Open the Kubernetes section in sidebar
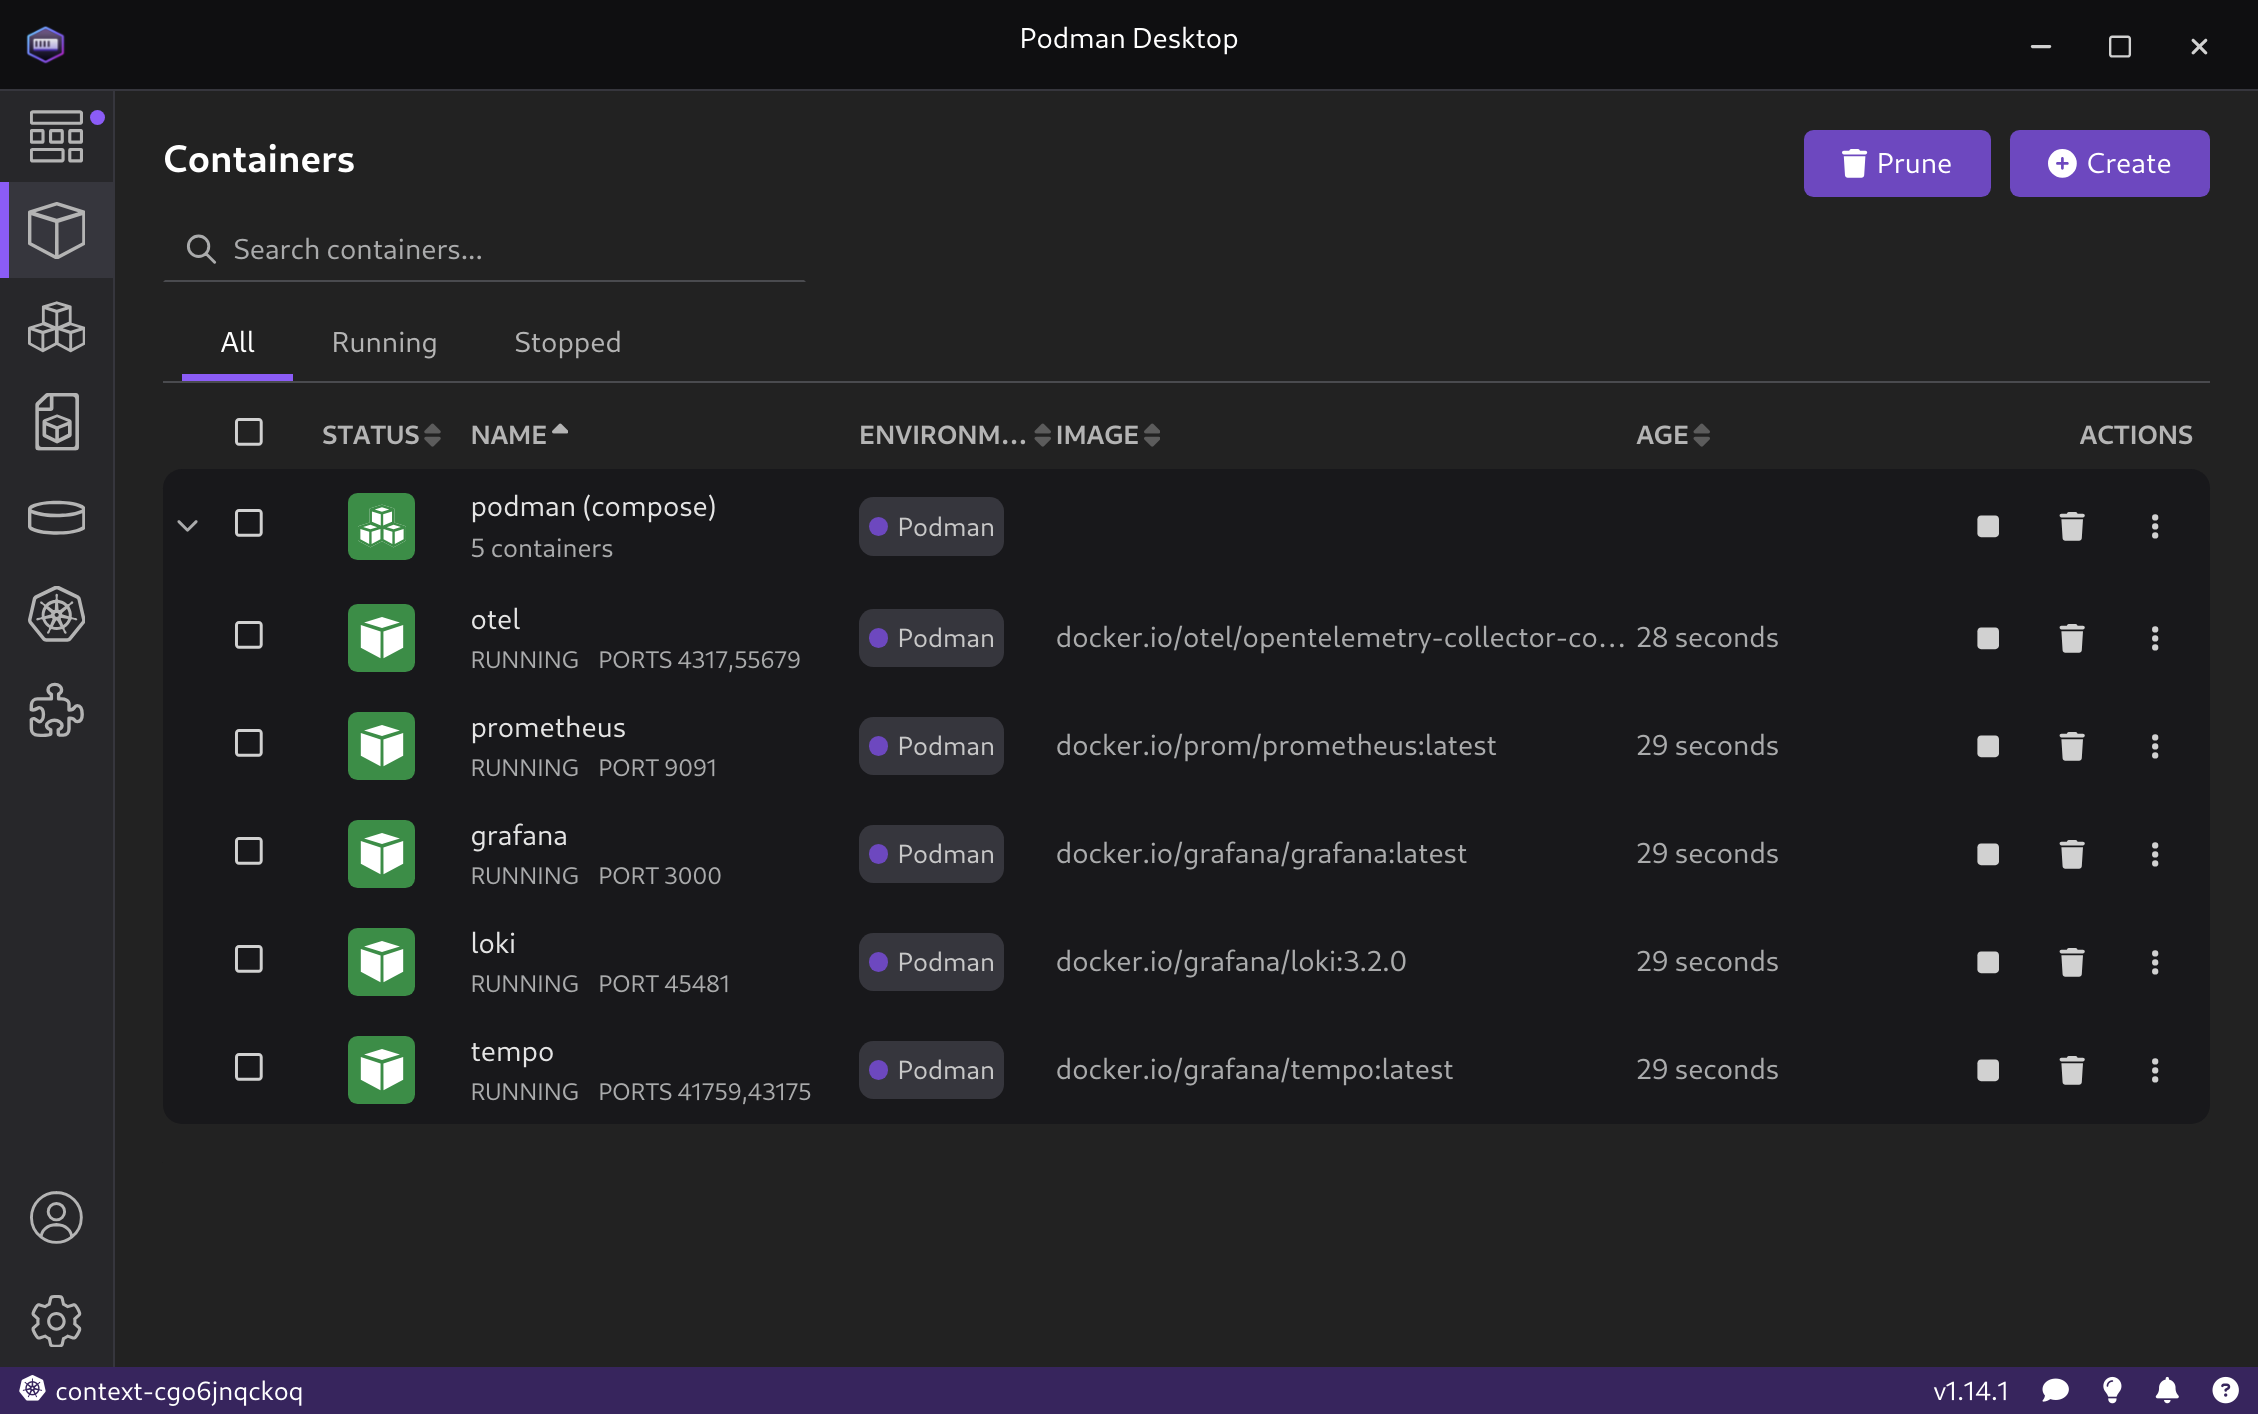The height and width of the screenshot is (1414, 2258). [56, 614]
